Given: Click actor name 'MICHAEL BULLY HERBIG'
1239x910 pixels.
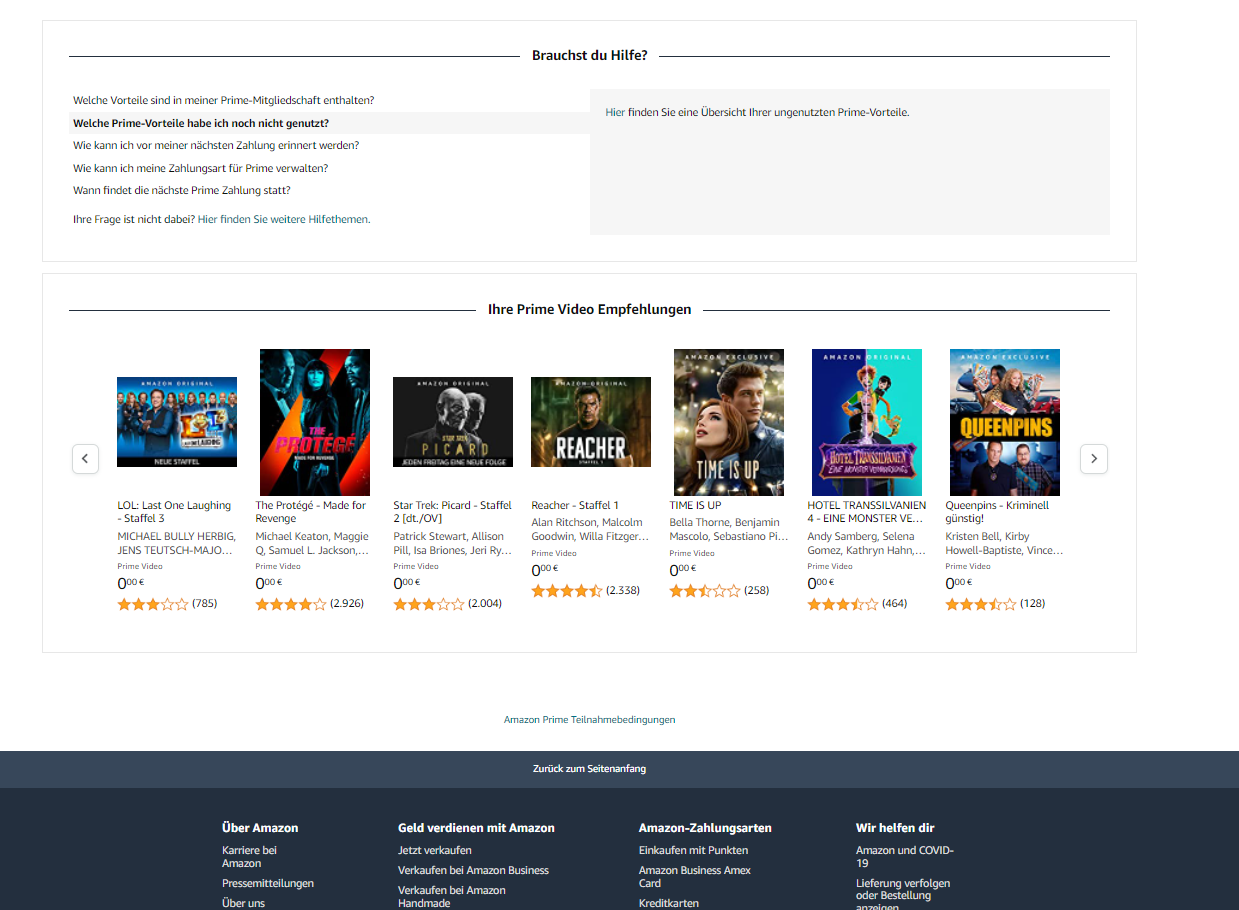Looking at the screenshot, I should tap(176, 537).
